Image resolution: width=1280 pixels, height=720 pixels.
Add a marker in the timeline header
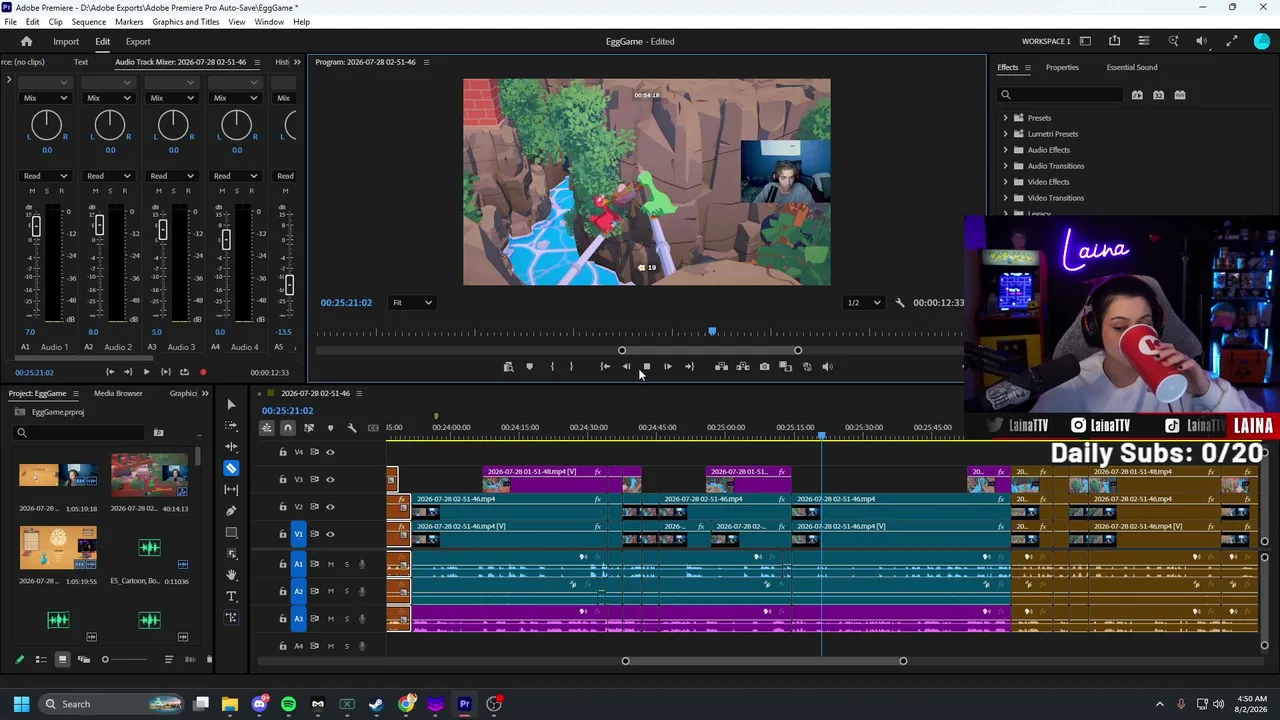click(330, 428)
